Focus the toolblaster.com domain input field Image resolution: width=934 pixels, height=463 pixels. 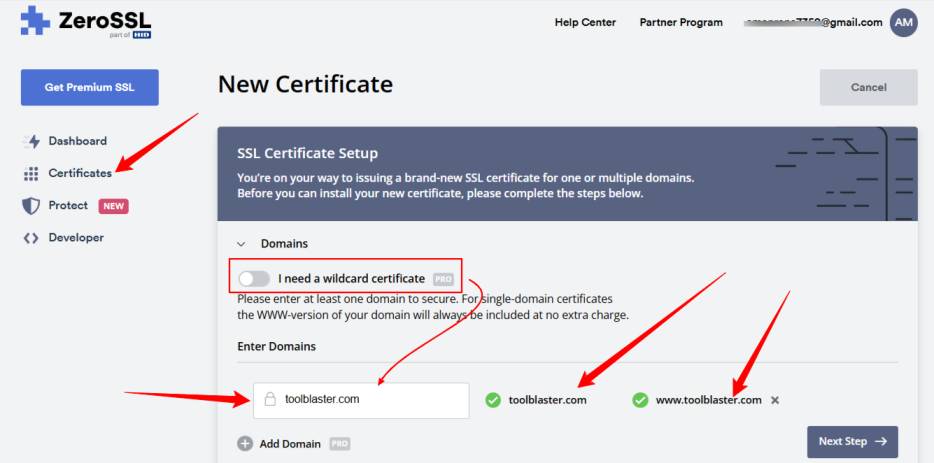(x=361, y=400)
